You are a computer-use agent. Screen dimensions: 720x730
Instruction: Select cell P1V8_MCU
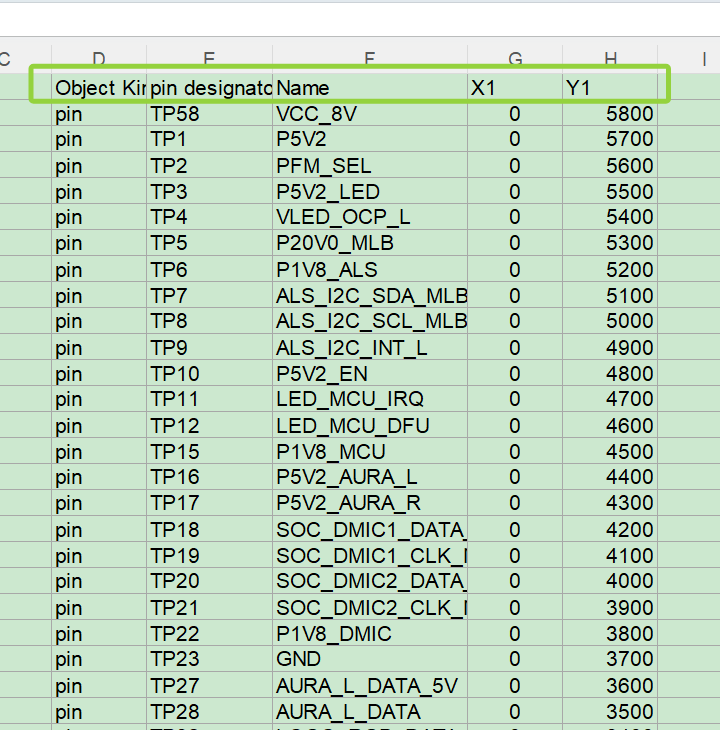coord(370,451)
